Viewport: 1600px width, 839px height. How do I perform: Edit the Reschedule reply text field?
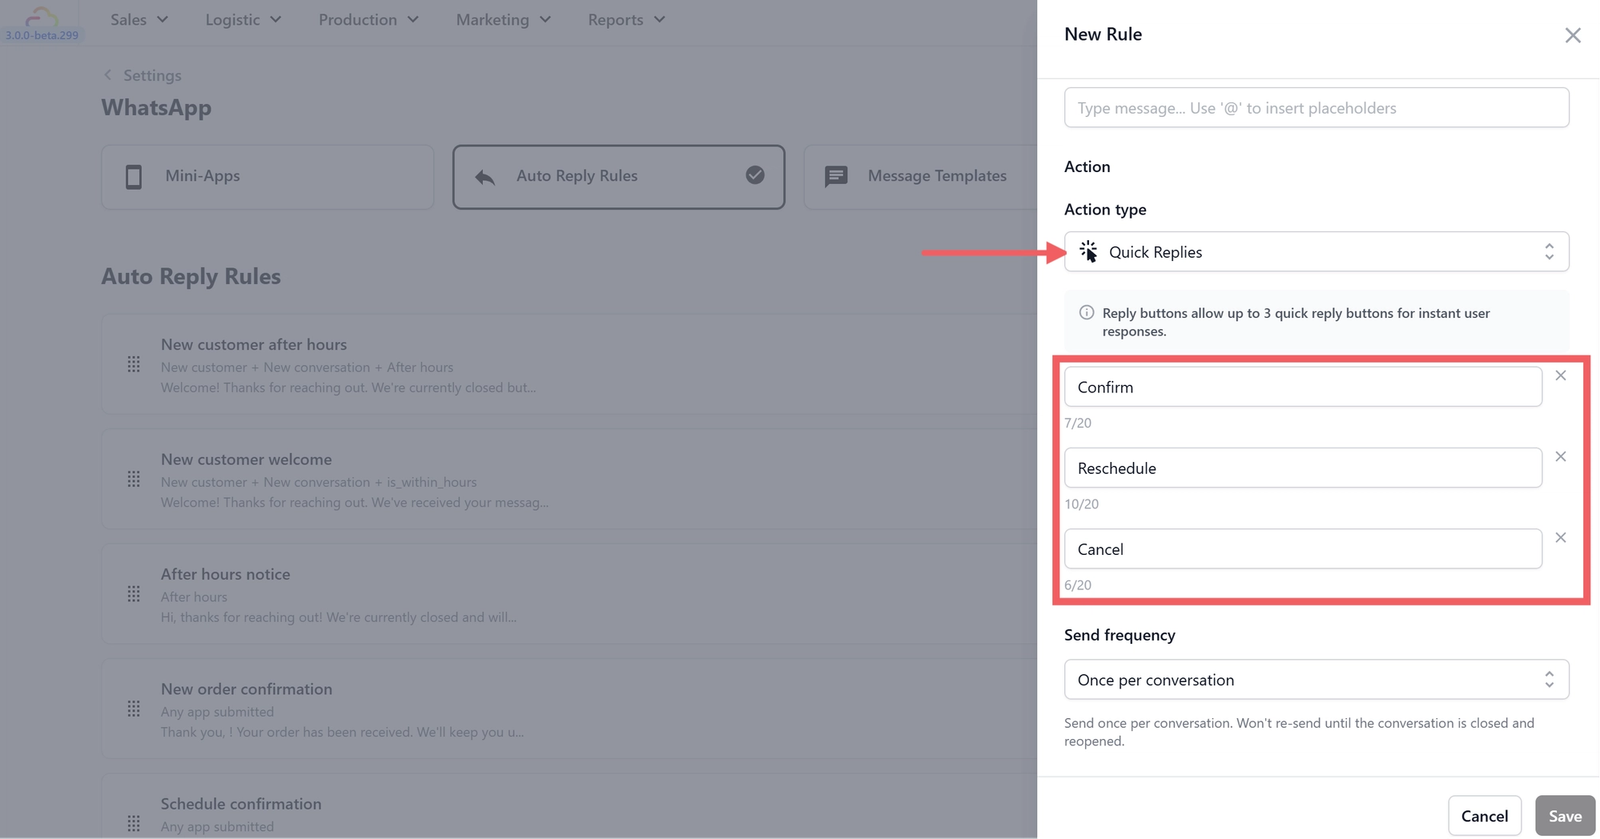1303,468
